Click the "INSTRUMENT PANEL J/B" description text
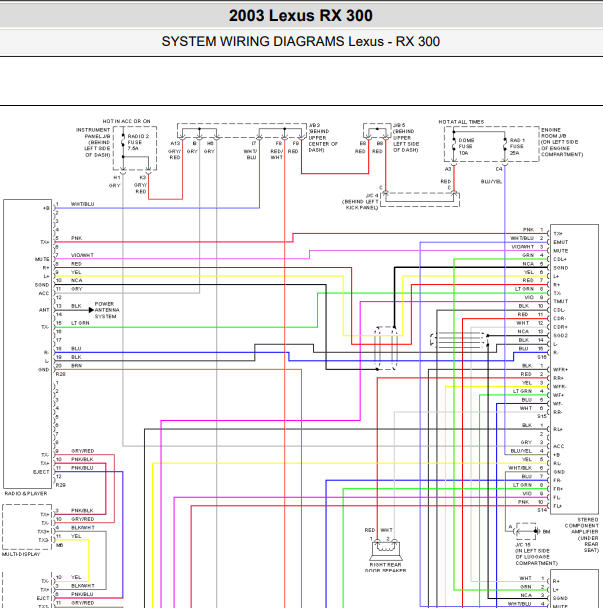The height and width of the screenshot is (608, 603). click(x=93, y=142)
